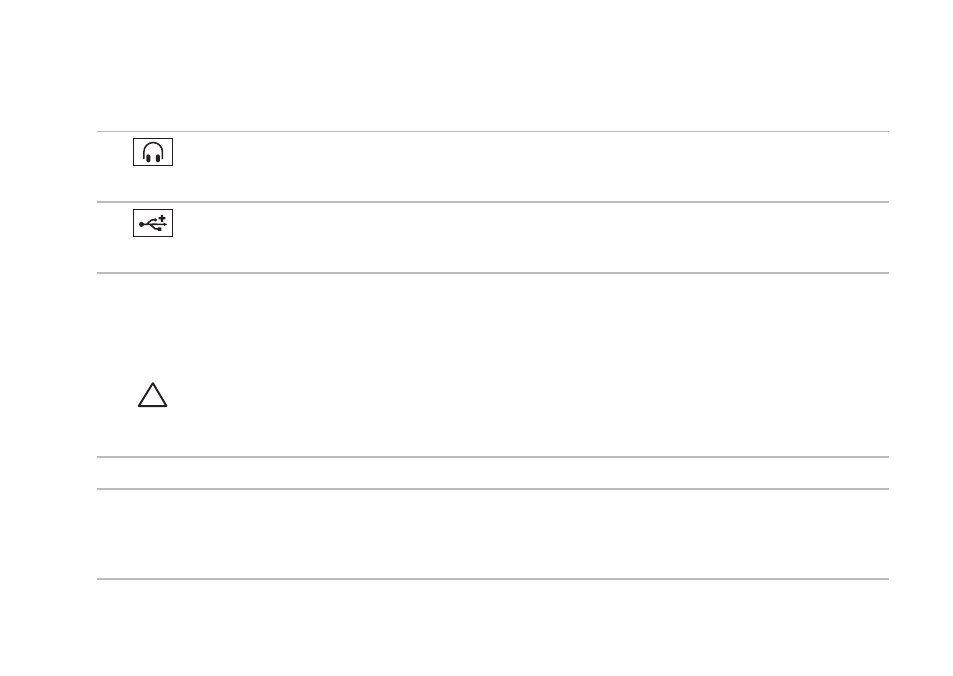Click the divider line above the headphones icon
Viewport: 953px width, 676px height.
[x=493, y=131]
